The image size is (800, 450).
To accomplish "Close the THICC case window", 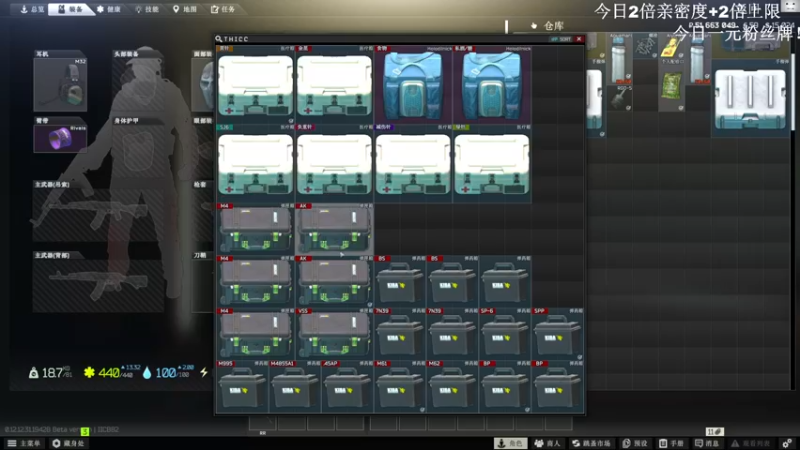I will coord(579,39).
